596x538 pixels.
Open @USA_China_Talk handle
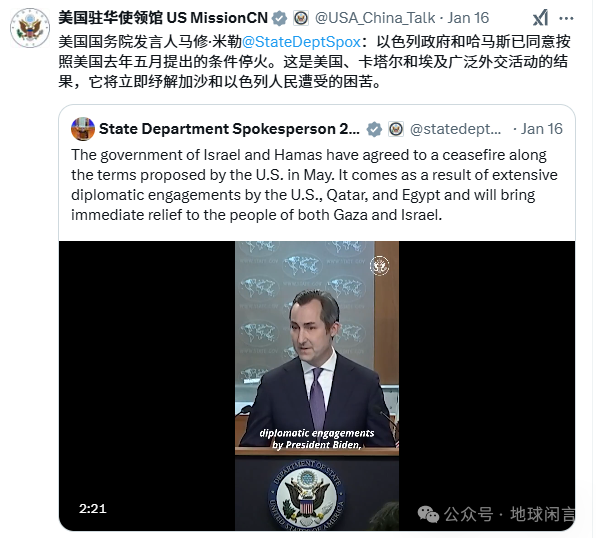[x=375, y=18]
